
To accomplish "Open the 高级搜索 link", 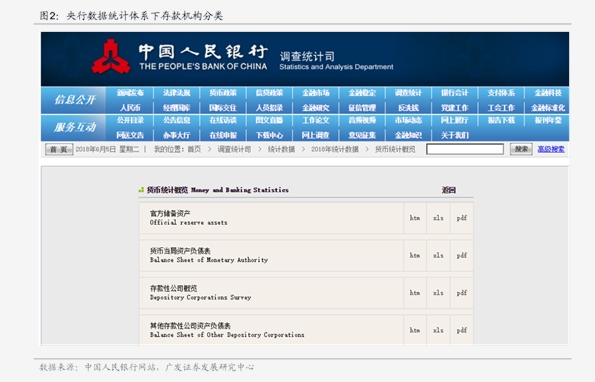I will (551, 149).
